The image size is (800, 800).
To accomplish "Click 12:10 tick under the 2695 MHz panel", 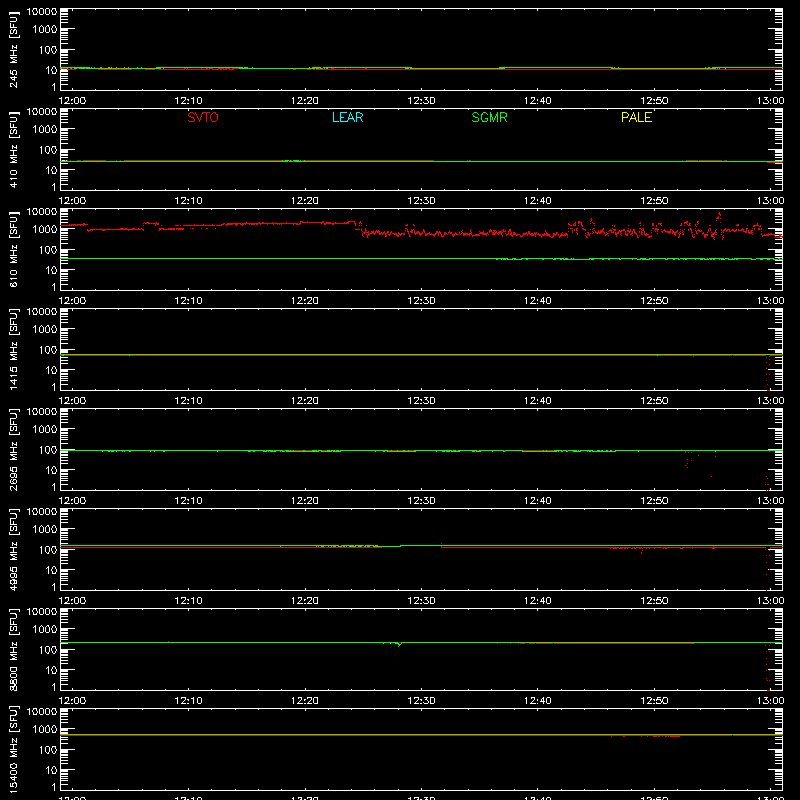I will coord(189,501).
